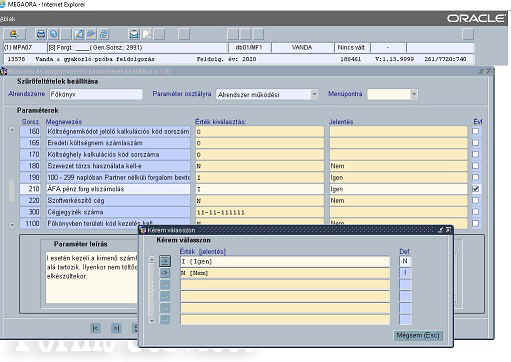Click the Jelentés cell showing Nem in row 180

[x=398, y=166]
